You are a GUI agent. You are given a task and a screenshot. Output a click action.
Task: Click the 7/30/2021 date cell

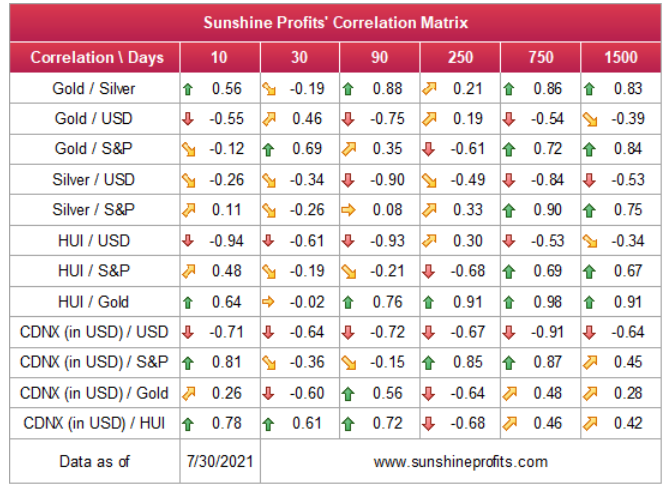(x=220, y=462)
